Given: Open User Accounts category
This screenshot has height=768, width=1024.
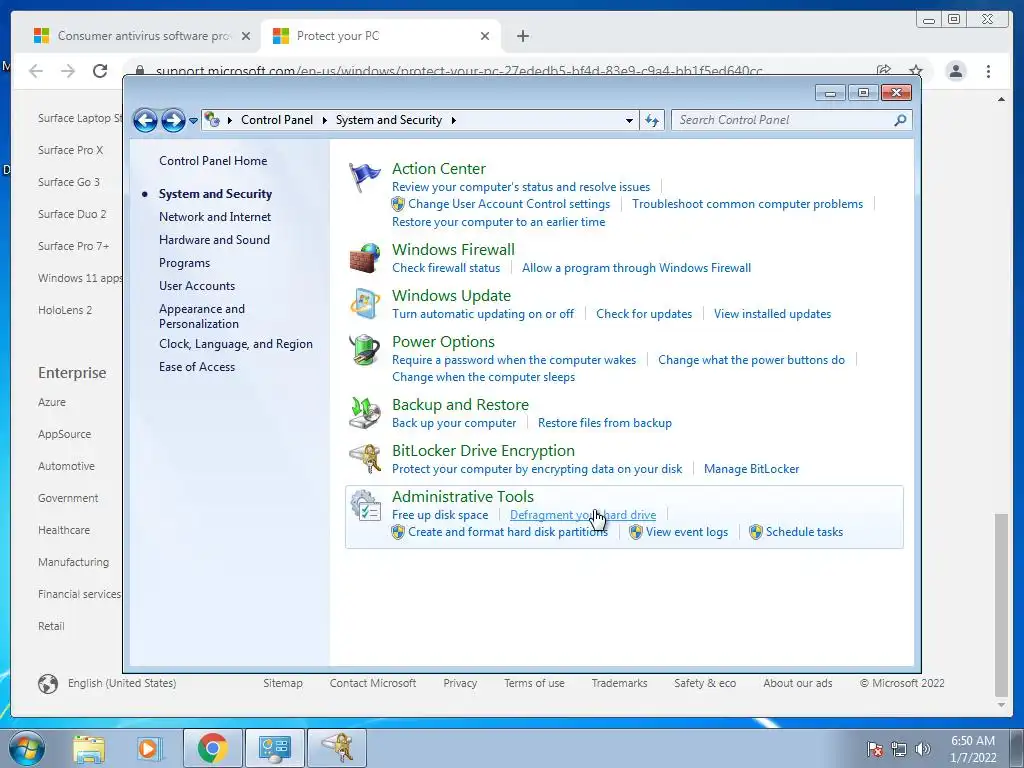Looking at the screenshot, I should (197, 286).
